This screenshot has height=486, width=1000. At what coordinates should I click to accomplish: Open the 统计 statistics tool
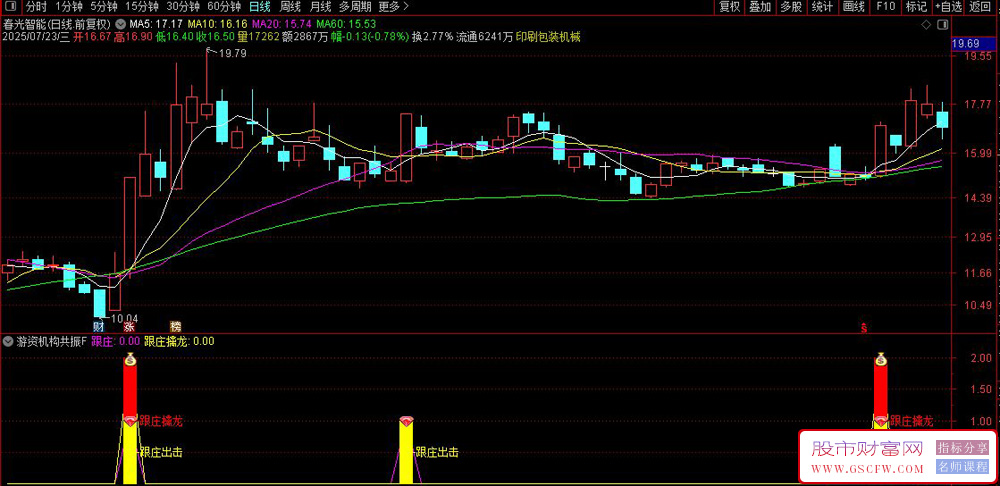(x=822, y=7)
